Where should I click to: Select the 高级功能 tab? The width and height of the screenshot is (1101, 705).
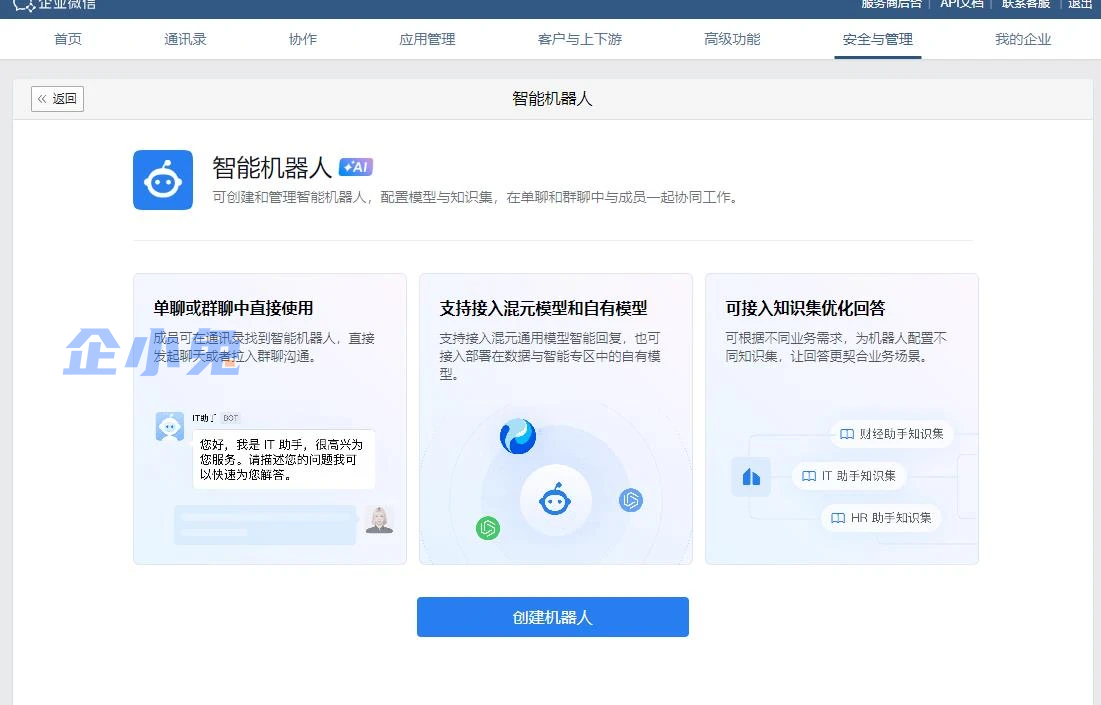click(x=732, y=39)
